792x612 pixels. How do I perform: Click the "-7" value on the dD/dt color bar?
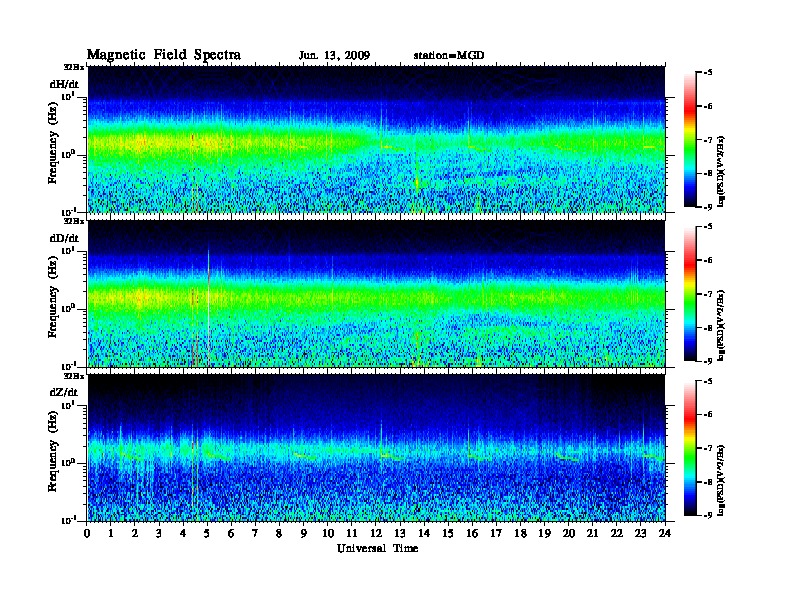(708, 294)
